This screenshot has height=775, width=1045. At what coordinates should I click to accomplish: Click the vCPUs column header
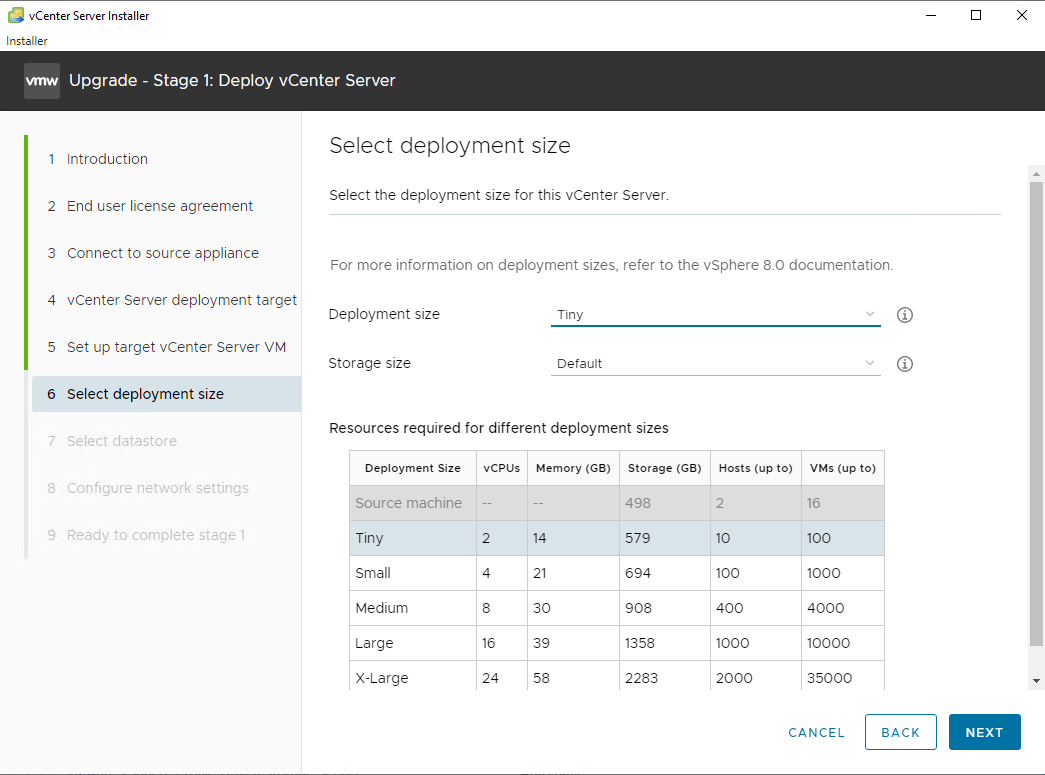(501, 468)
